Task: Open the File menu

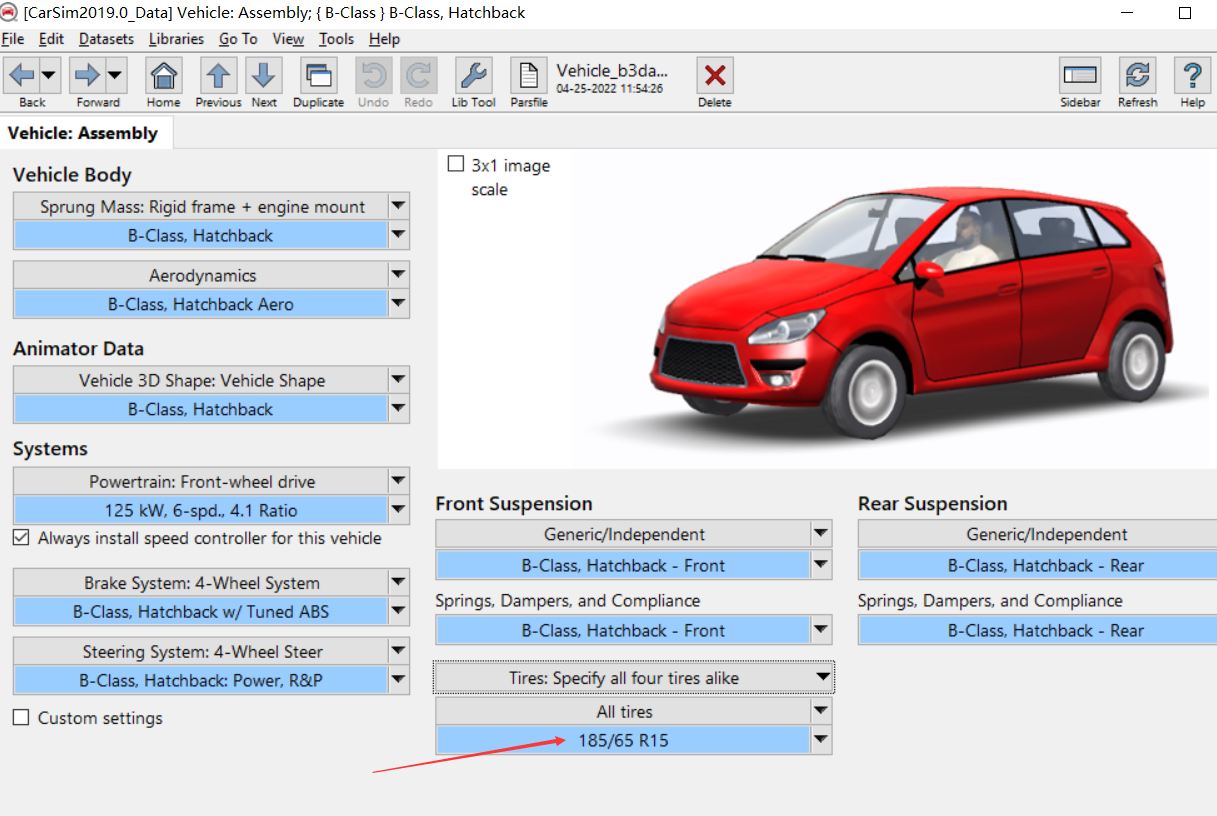Action: [x=13, y=39]
